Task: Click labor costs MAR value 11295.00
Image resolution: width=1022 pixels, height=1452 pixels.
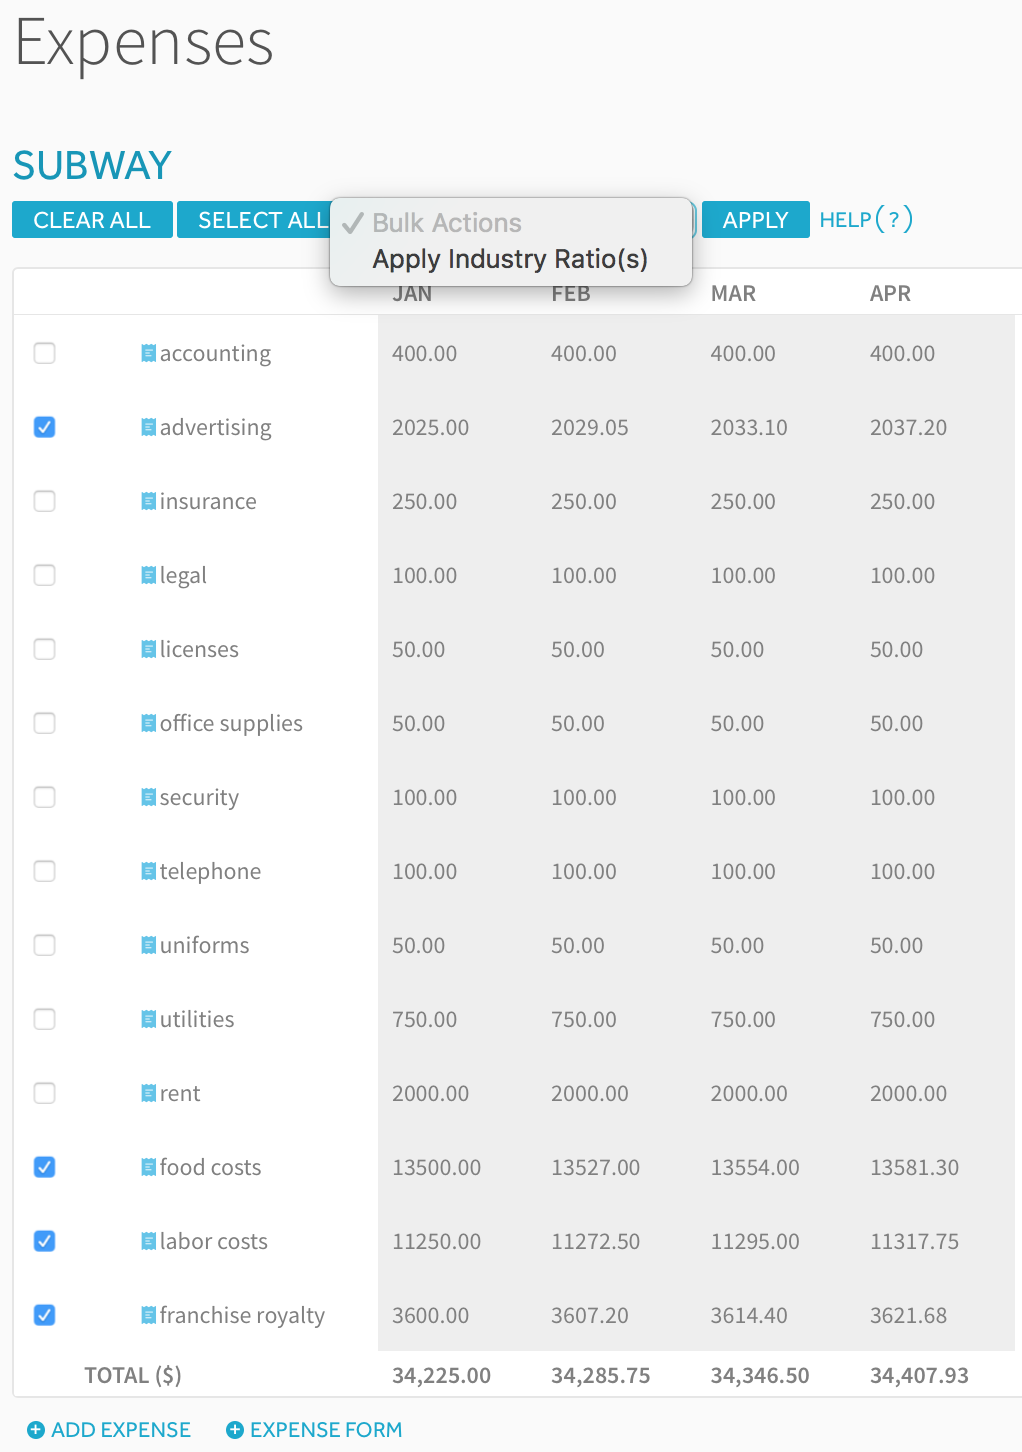Action: tap(755, 1241)
